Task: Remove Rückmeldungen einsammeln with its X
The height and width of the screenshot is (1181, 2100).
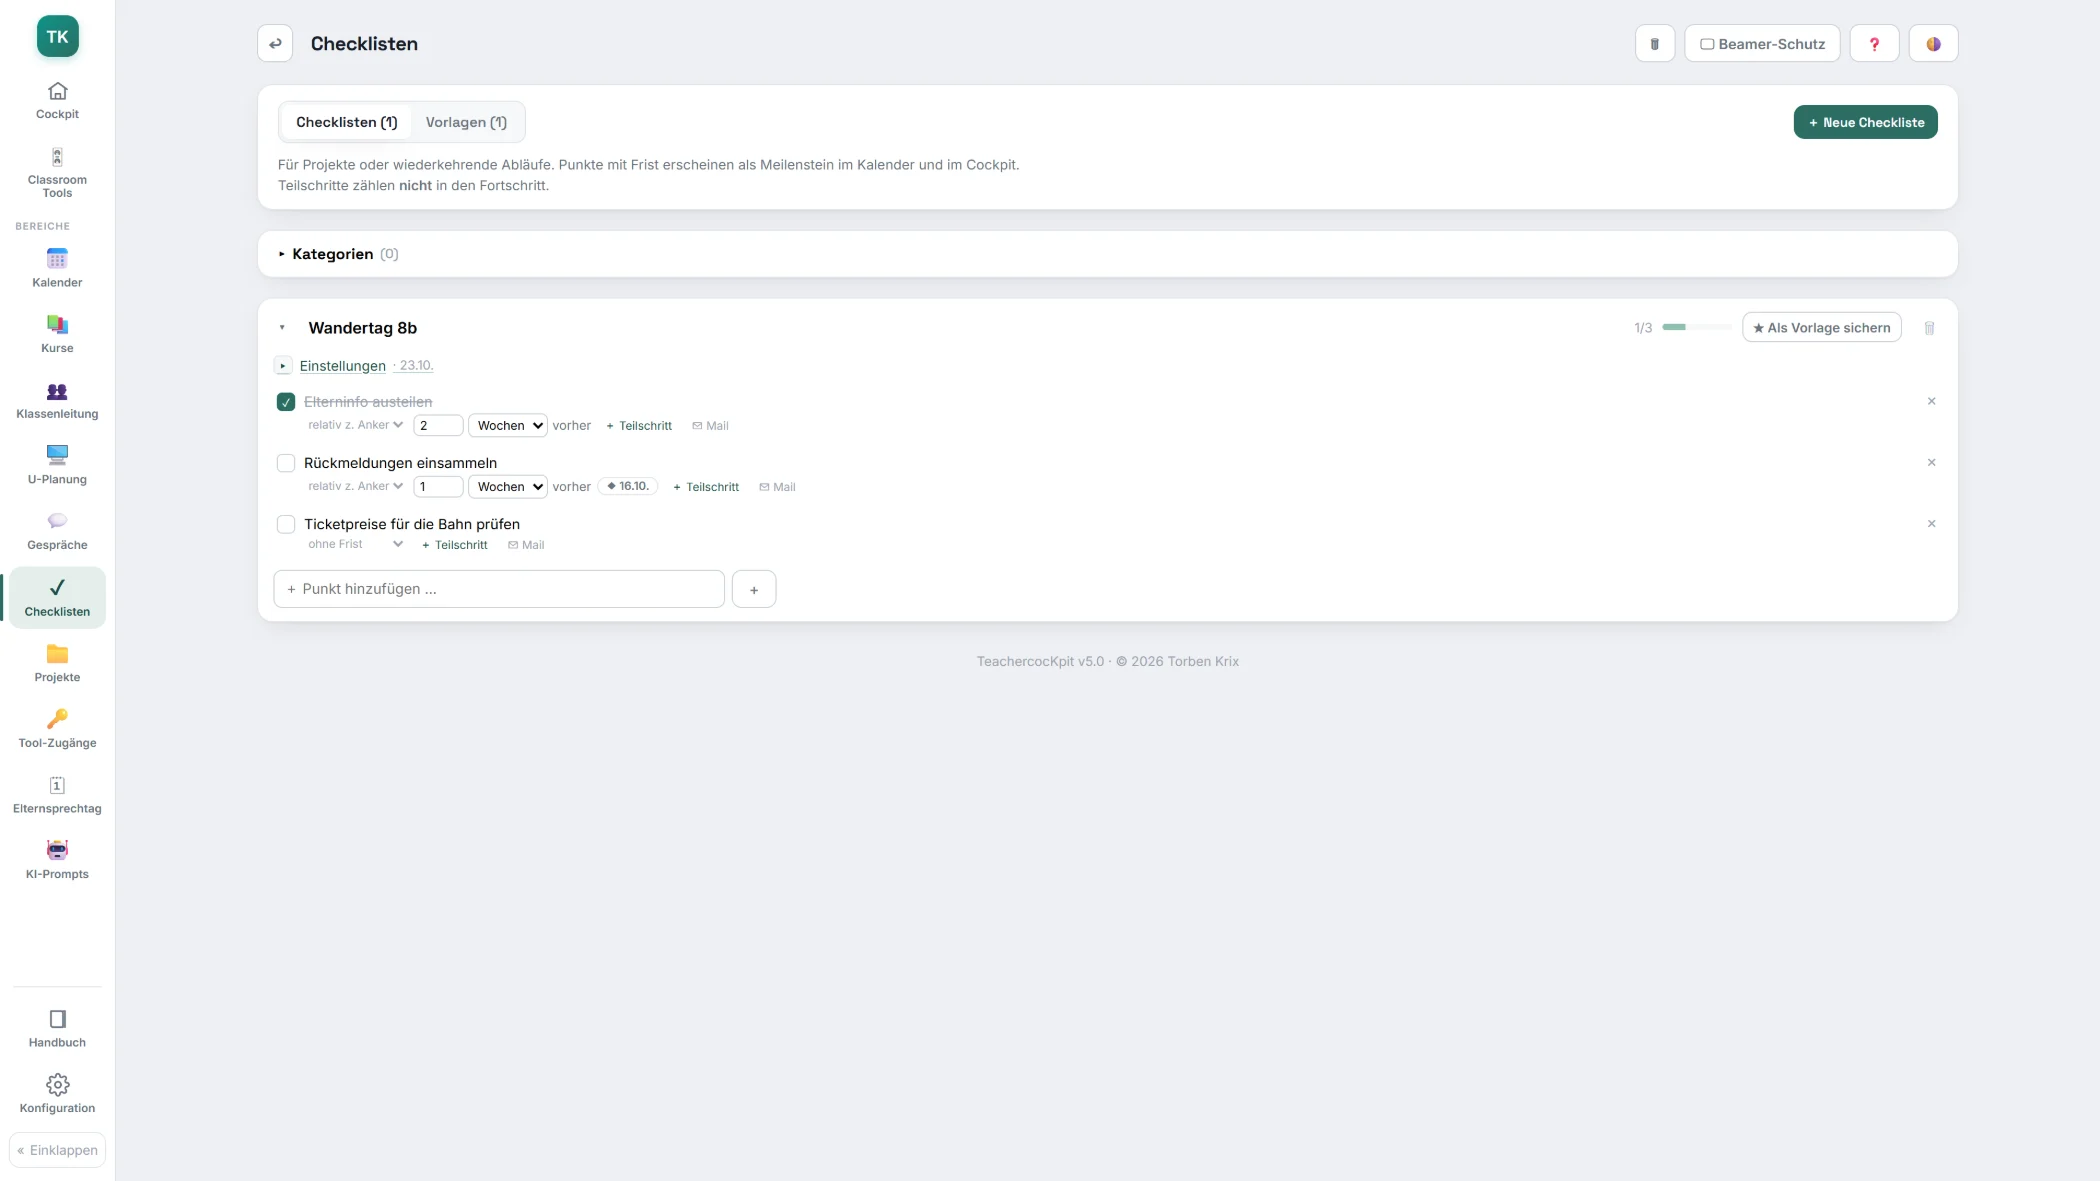Action: [x=1931, y=462]
